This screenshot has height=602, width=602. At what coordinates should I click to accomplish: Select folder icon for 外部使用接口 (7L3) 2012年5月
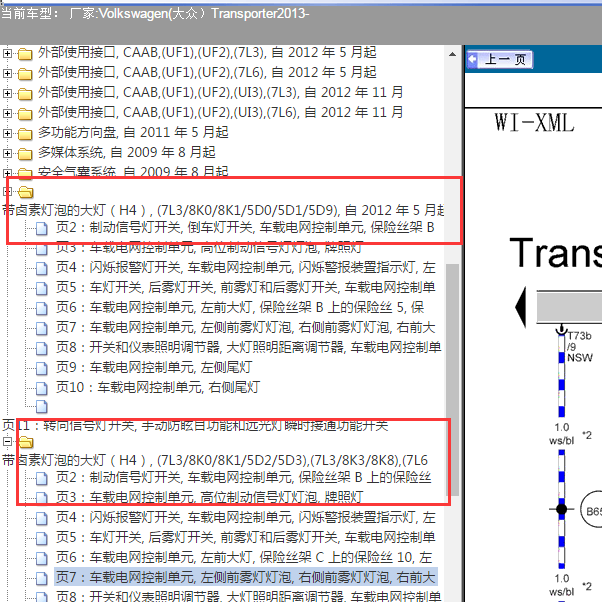tap(25, 54)
